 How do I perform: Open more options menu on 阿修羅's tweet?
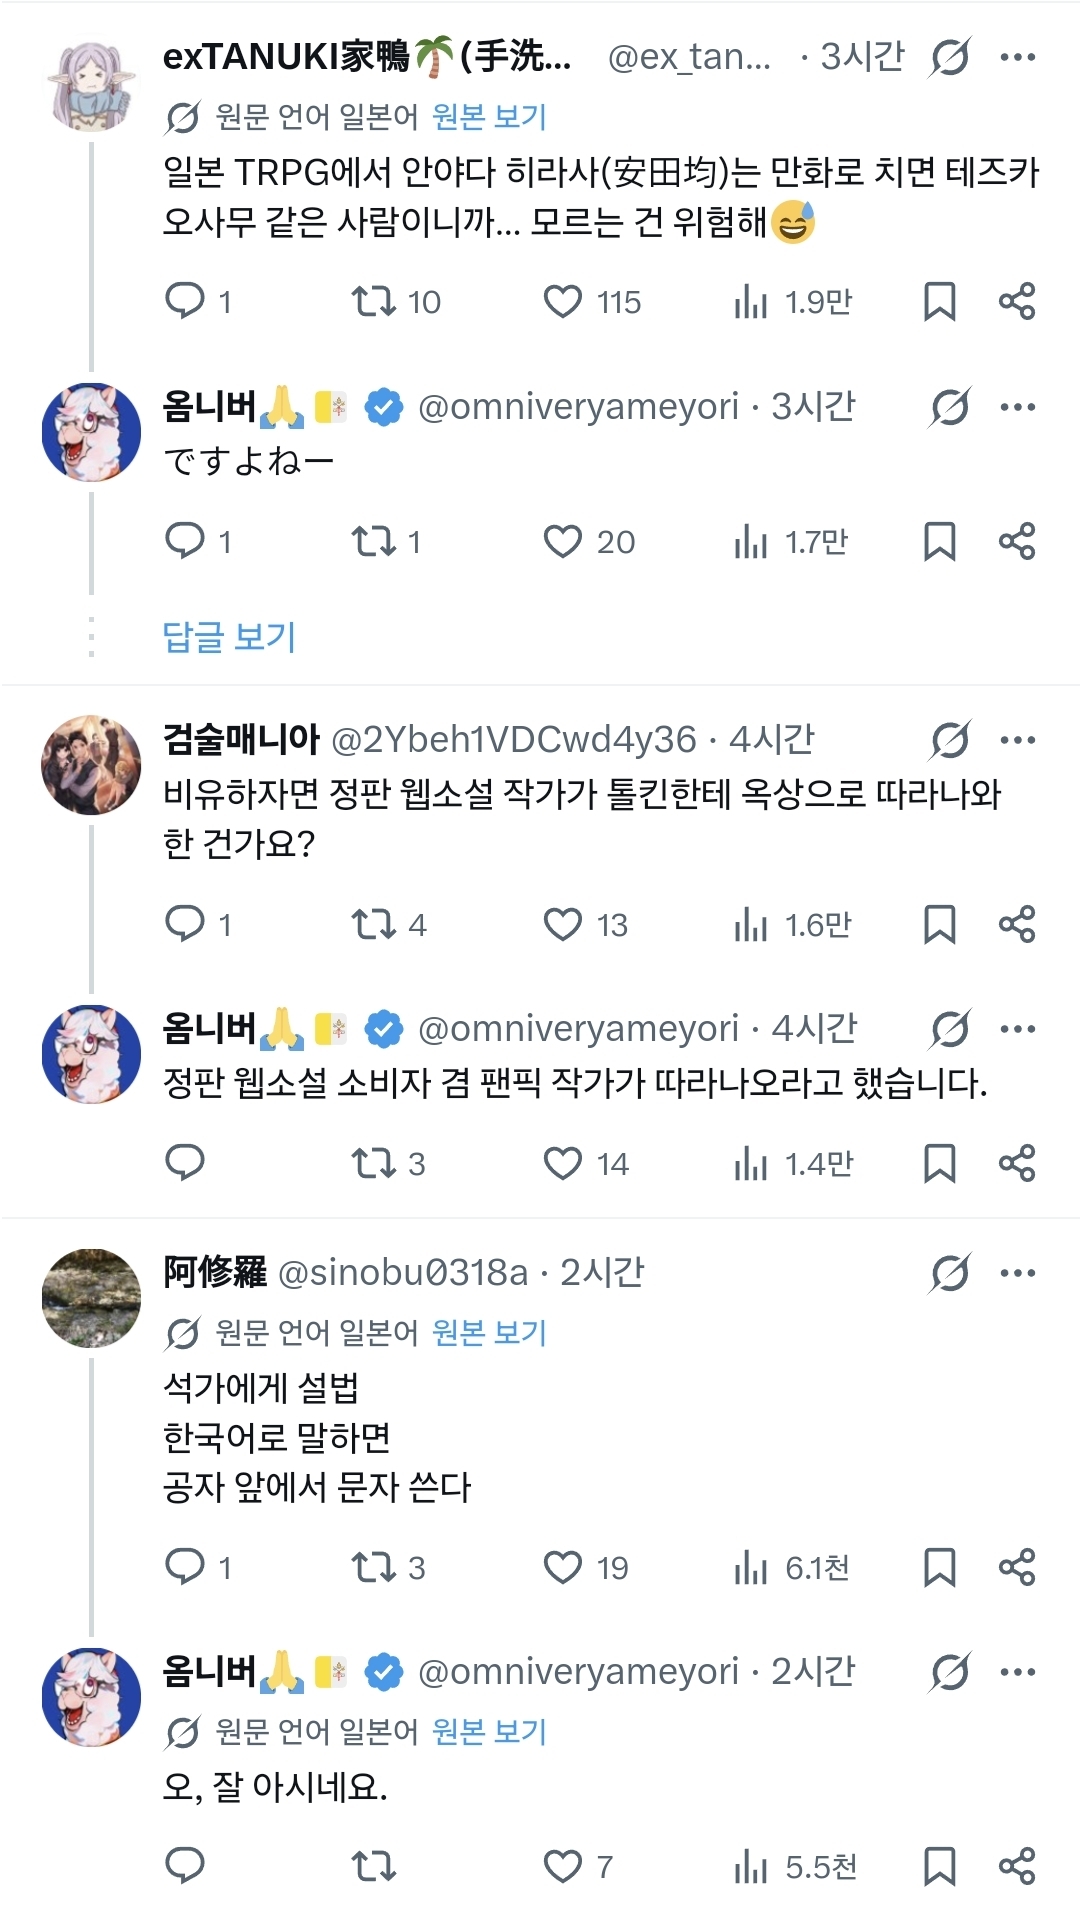pos(1018,1273)
